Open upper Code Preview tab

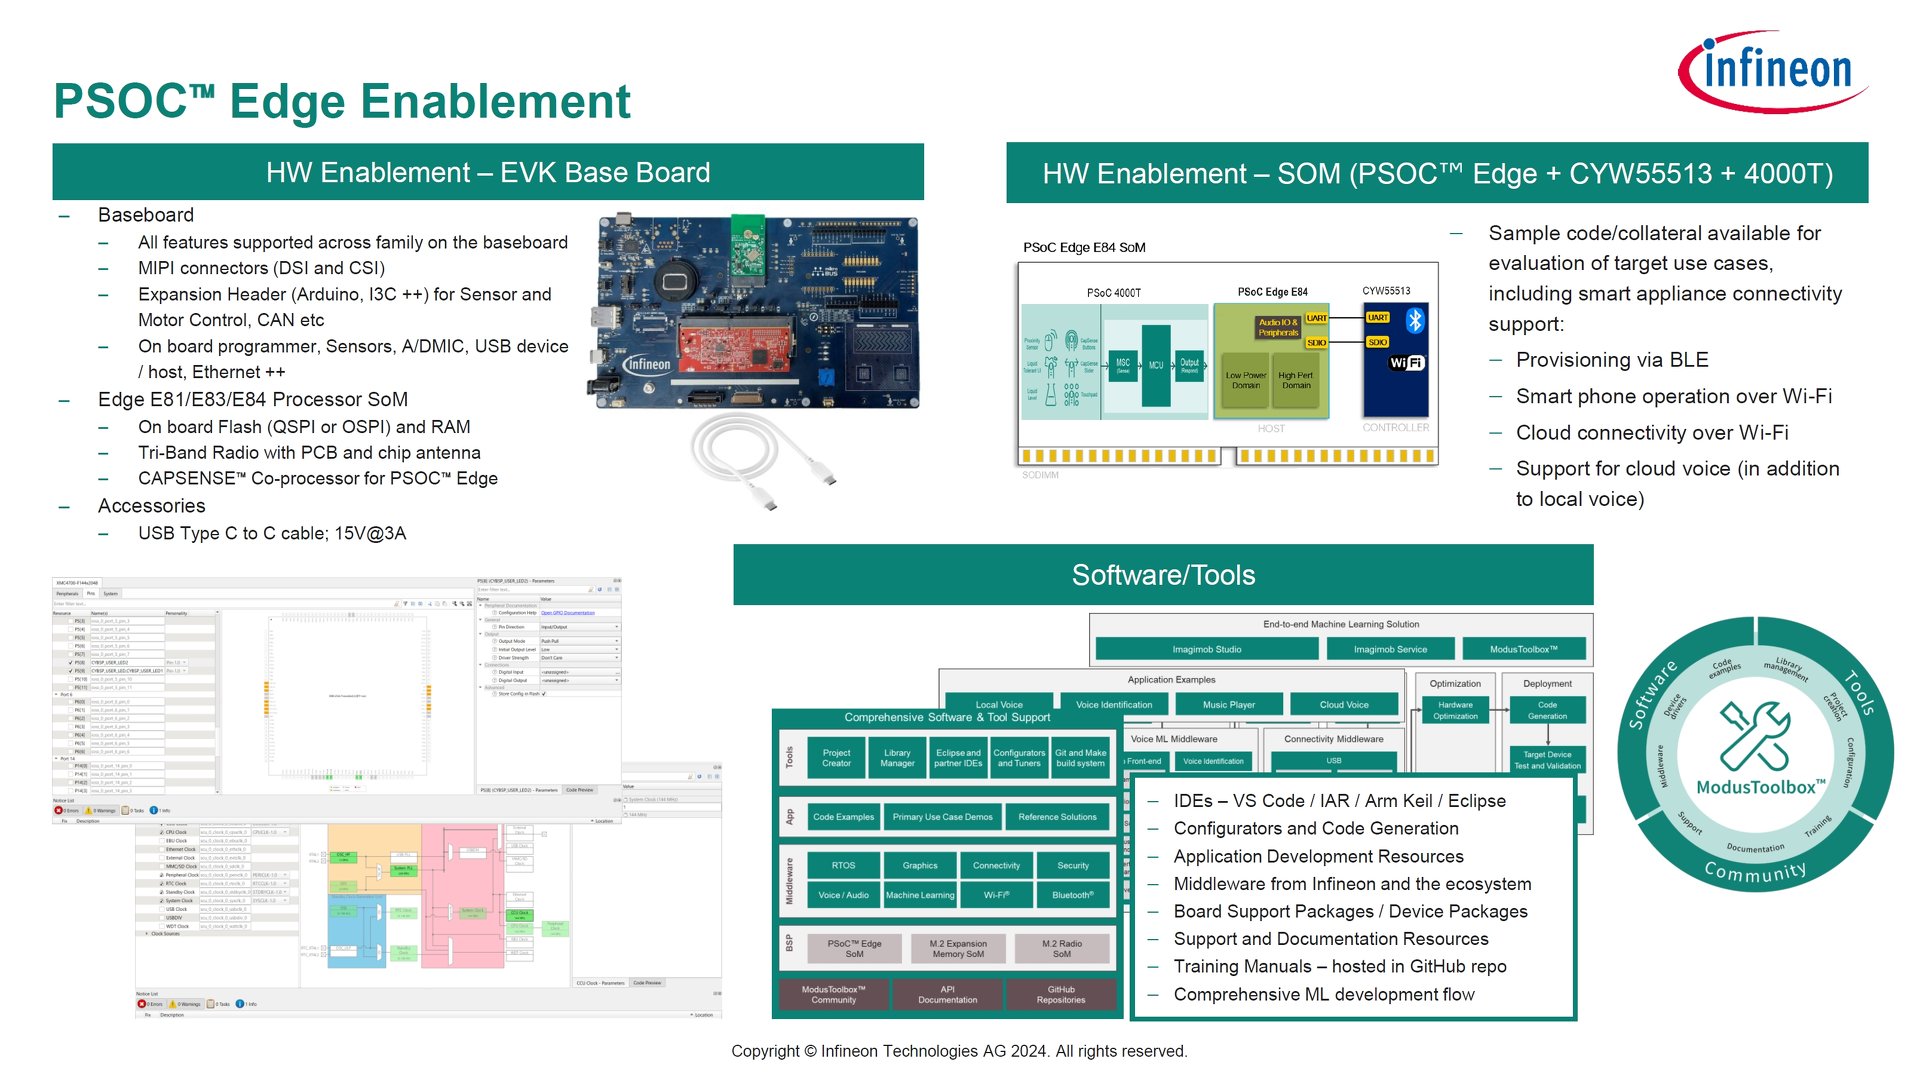point(580,790)
